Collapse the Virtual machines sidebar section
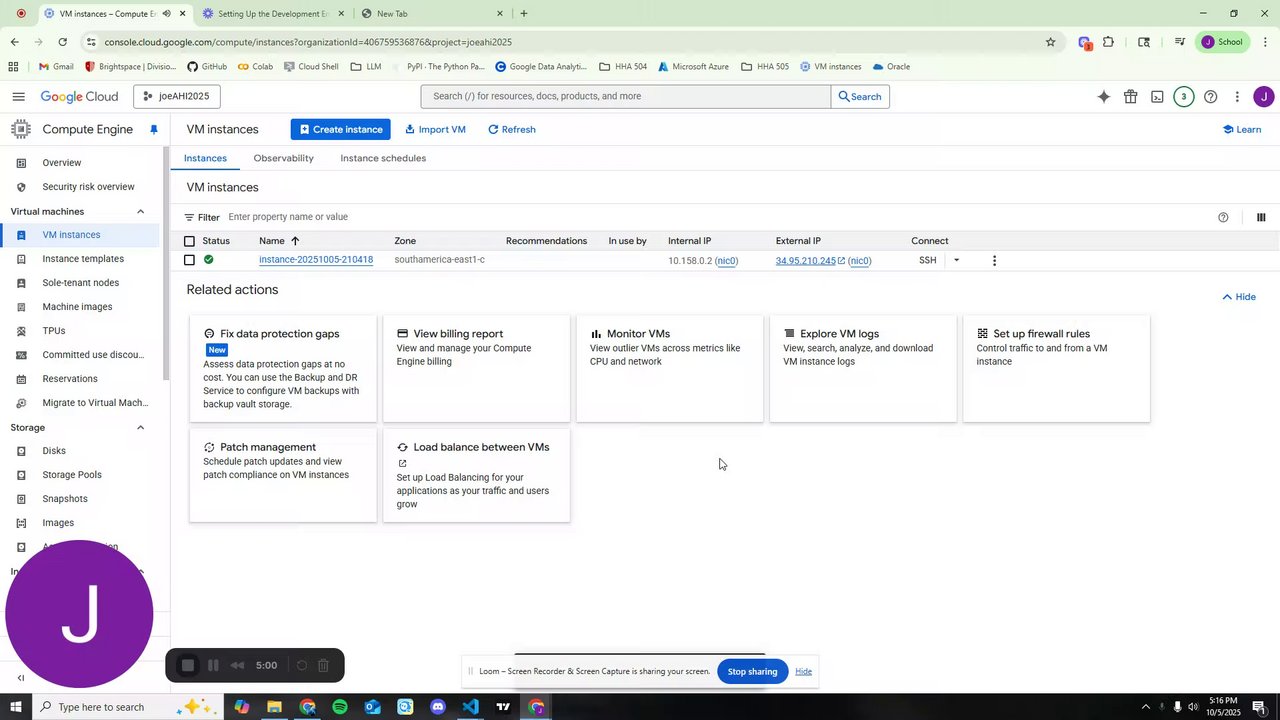Viewport: 1280px width, 720px height. point(140,212)
